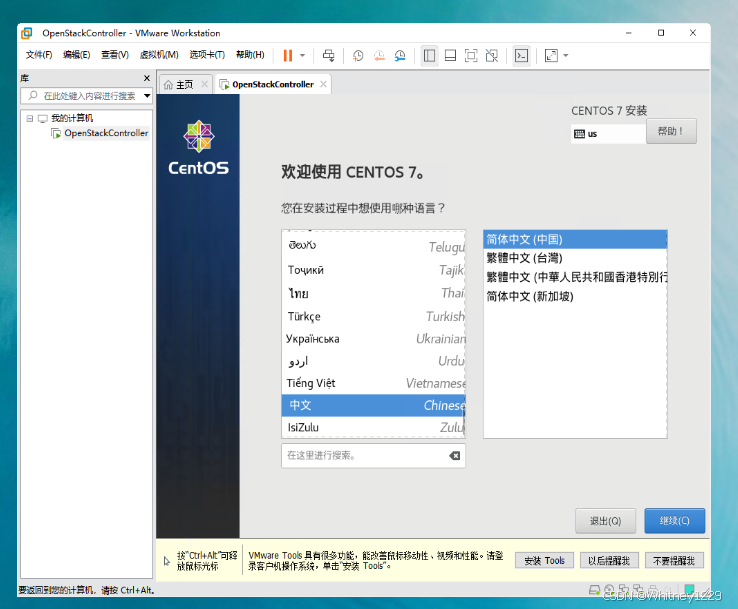Toggle the thumbnail bar view icon
This screenshot has width=738, height=609.
tap(450, 56)
